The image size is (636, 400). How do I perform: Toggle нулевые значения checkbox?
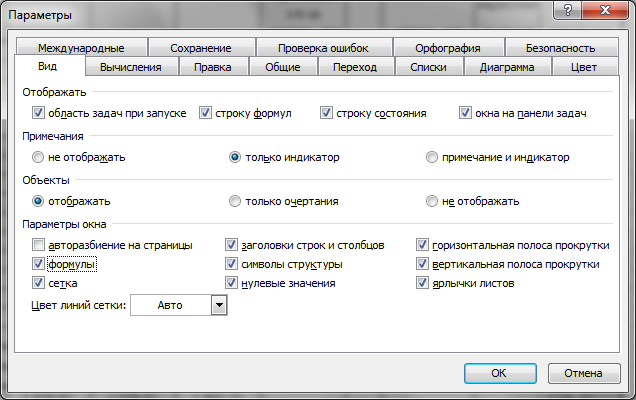click(x=233, y=284)
